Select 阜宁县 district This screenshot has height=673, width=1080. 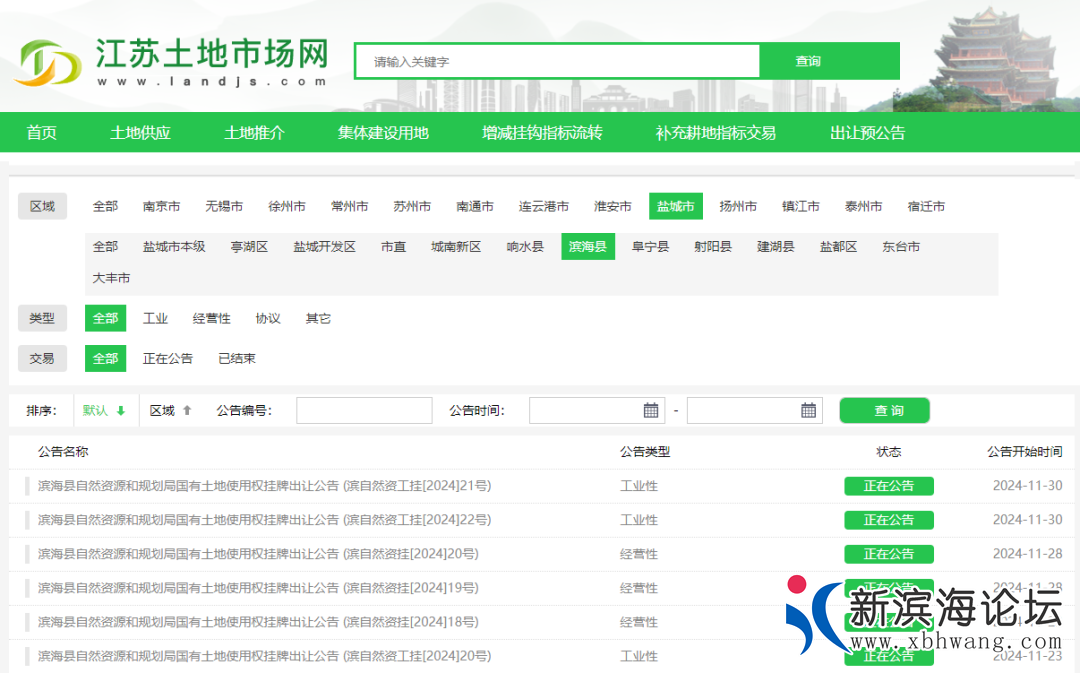pos(650,246)
